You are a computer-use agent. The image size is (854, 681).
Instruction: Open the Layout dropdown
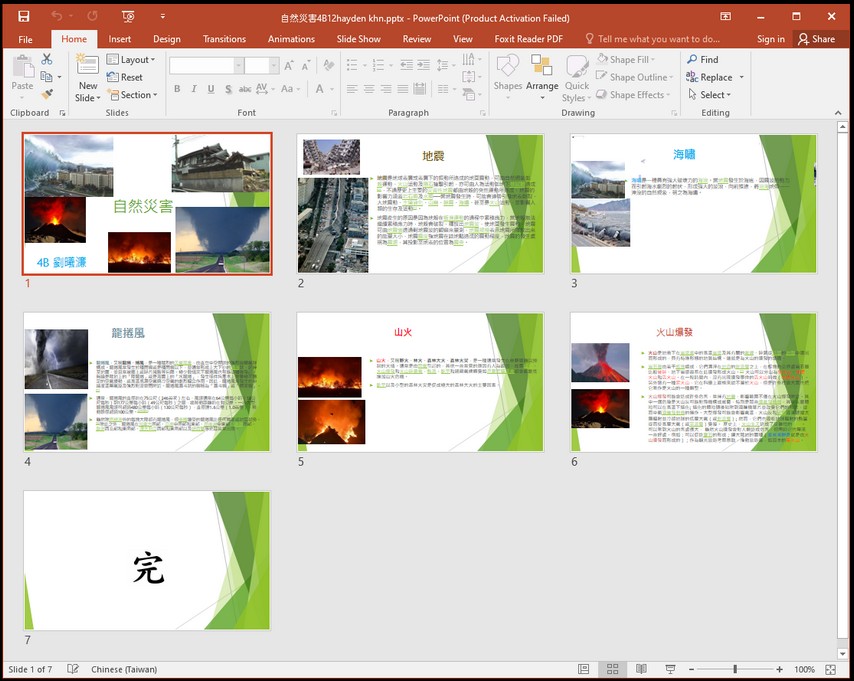(131, 59)
